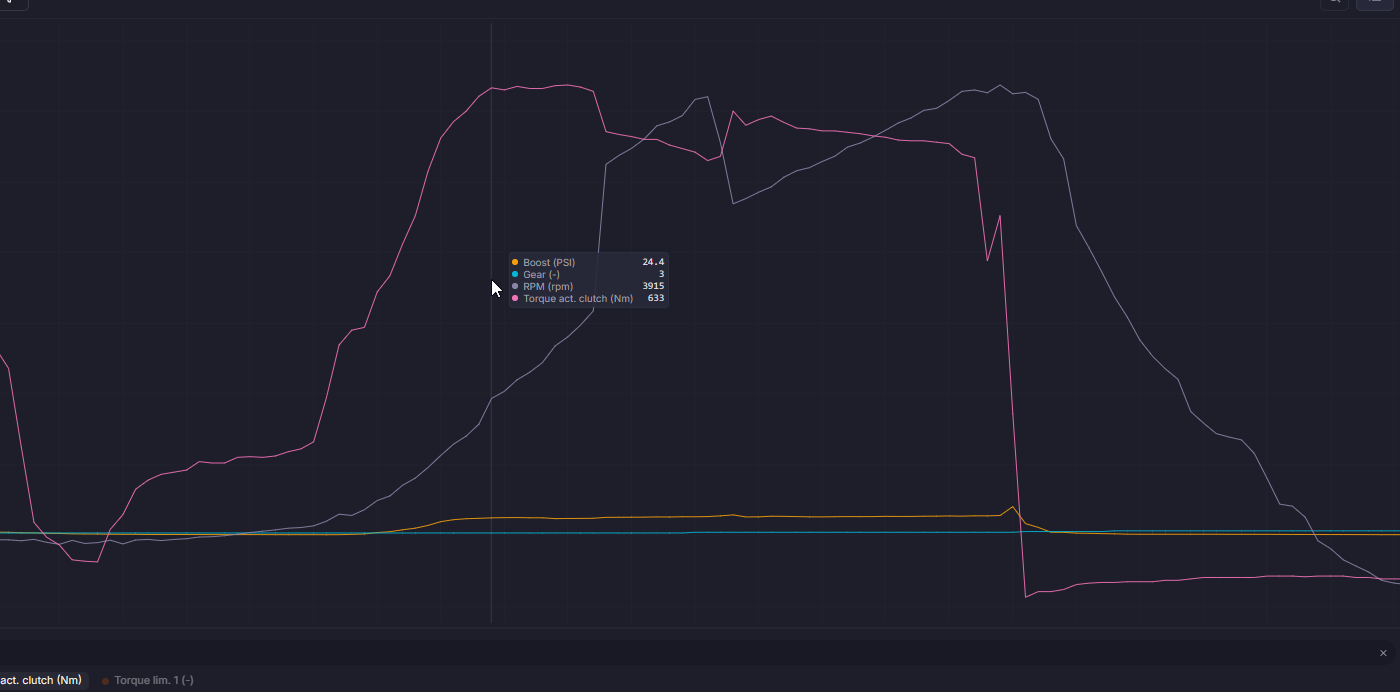1400x692 pixels.
Task: Click the Gear (-) label in tooltip
Action: click(541, 274)
